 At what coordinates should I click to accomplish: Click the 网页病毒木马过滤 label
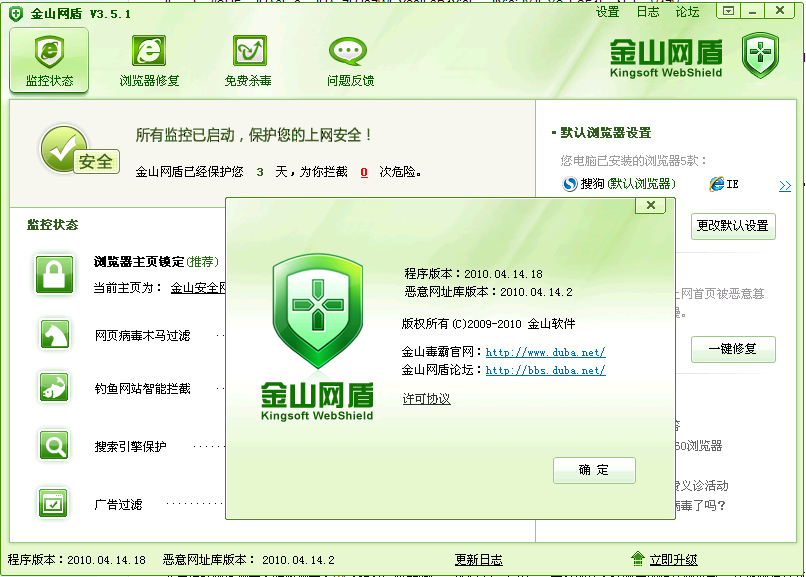point(142,336)
